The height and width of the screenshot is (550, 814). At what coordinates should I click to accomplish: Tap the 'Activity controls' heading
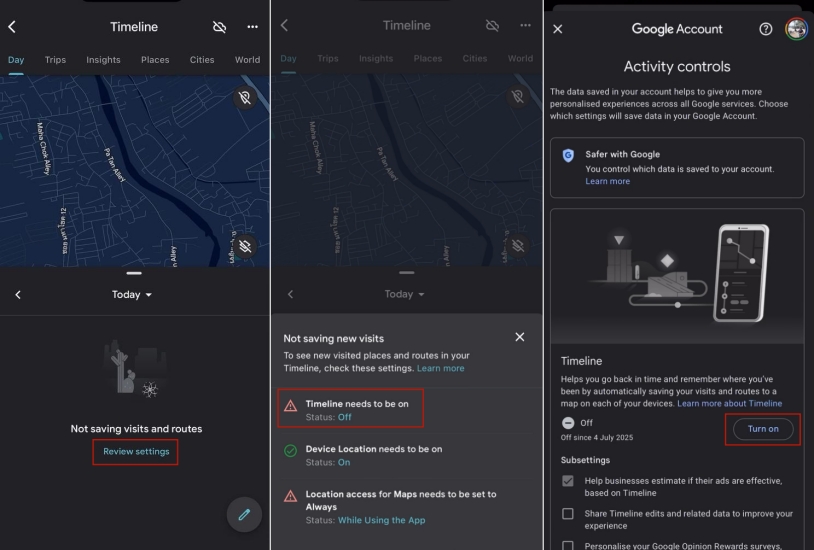pyautogui.click(x=677, y=66)
